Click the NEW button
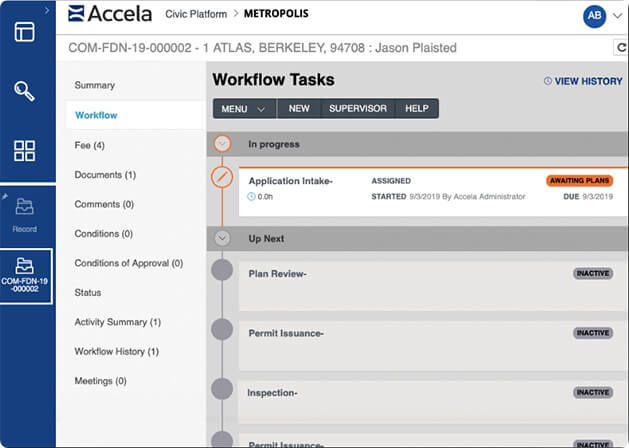629x448 pixels. [x=299, y=108]
